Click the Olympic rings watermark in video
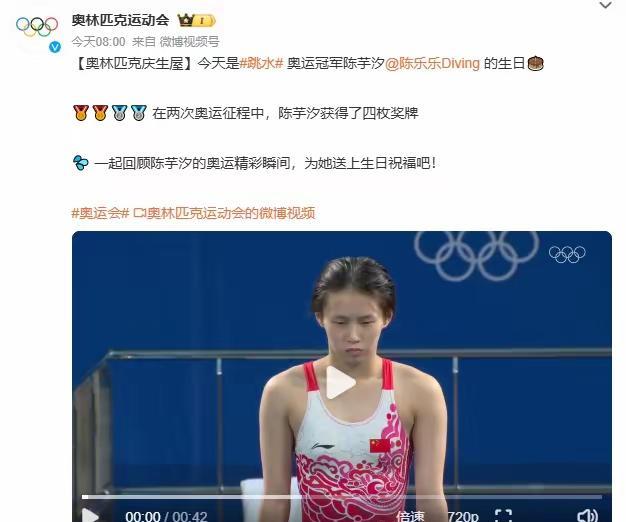The height and width of the screenshot is (522, 626). point(567,254)
